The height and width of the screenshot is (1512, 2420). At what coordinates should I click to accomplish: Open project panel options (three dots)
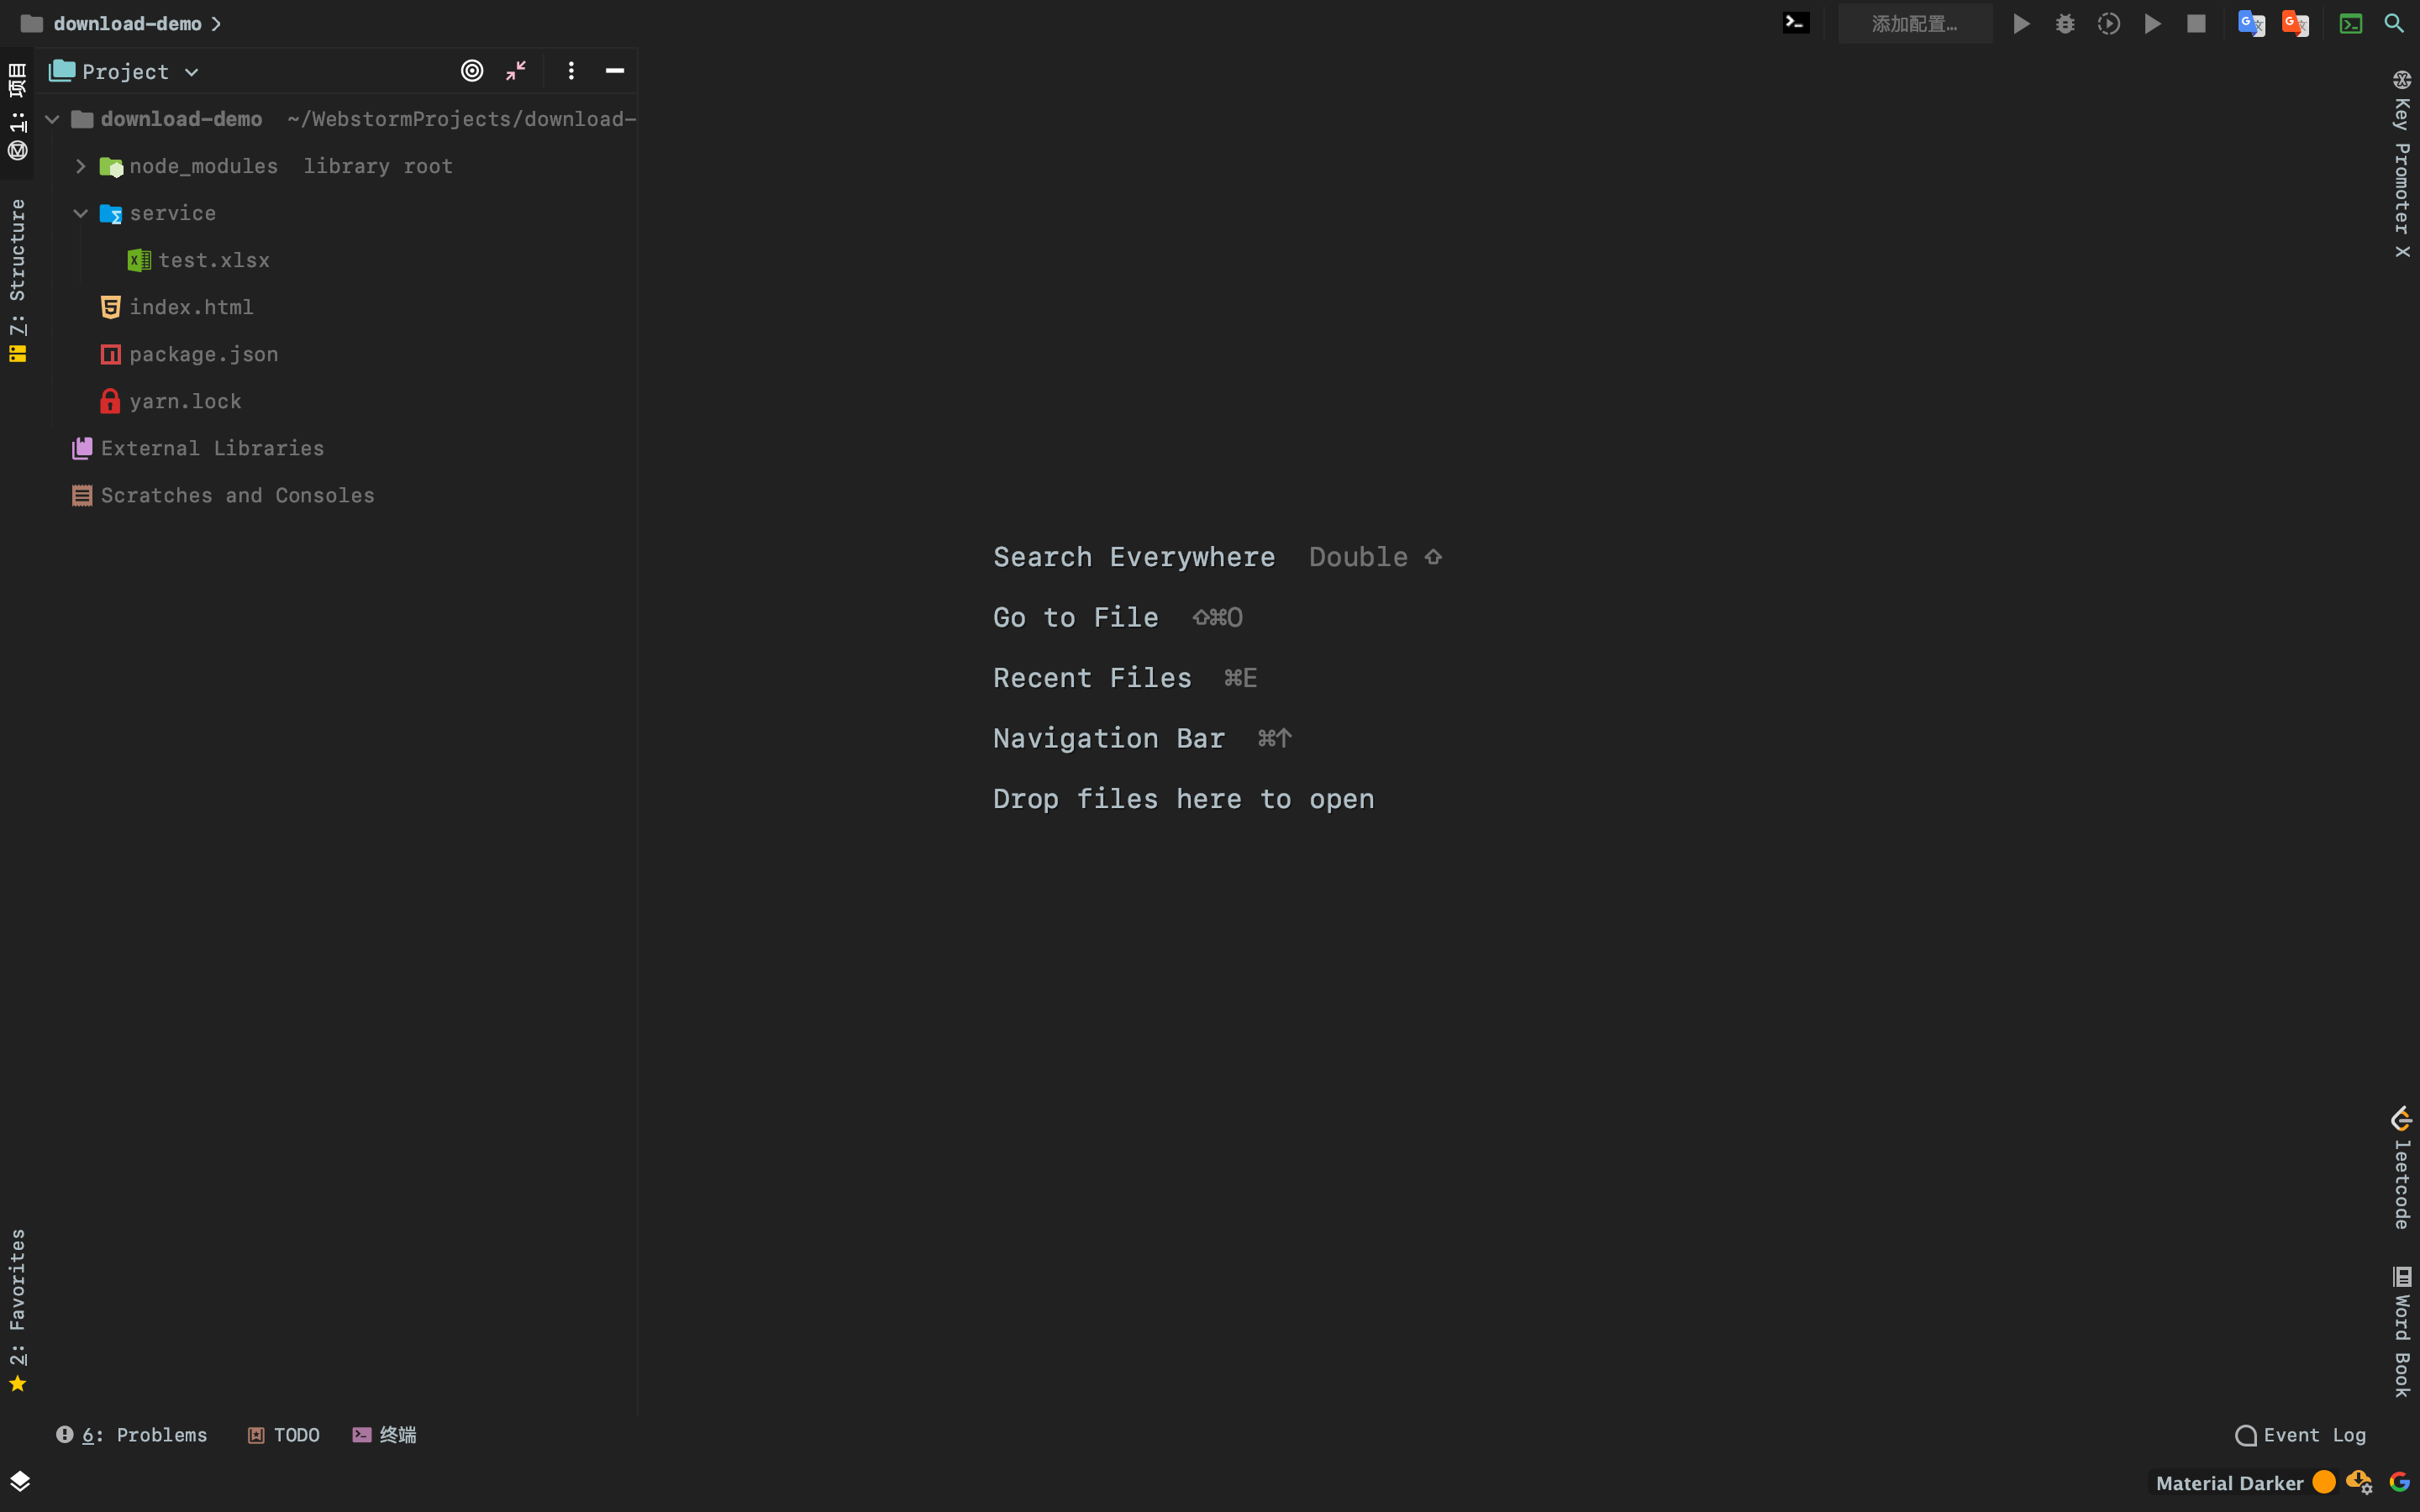(571, 71)
